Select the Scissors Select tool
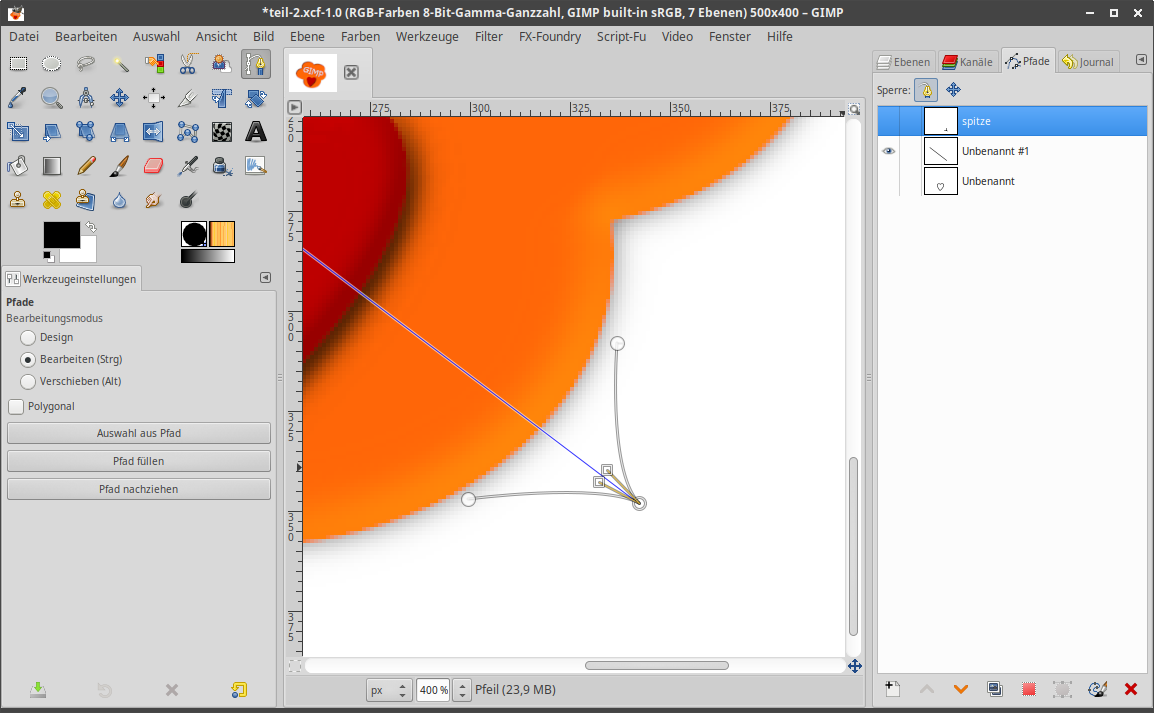1154x713 pixels. pos(188,65)
